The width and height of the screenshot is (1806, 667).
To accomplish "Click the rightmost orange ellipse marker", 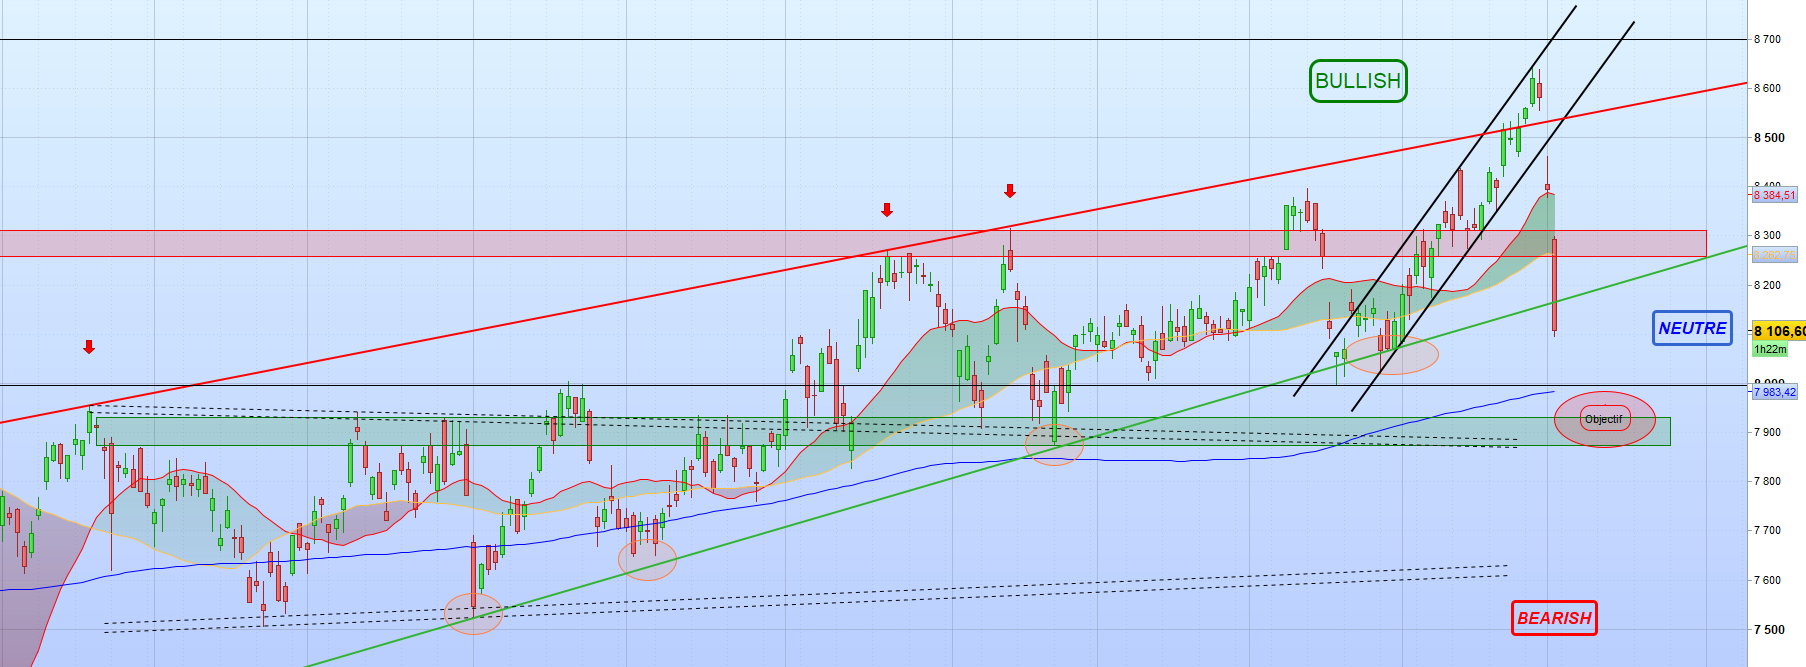I will 1392,354.
